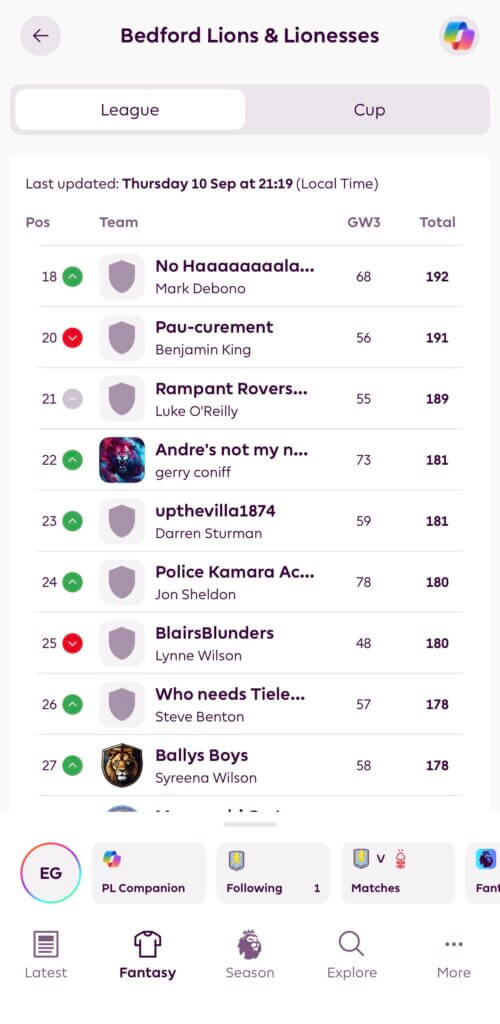Screen dimensions: 500x1024
Task: Tap the bottom sheet drag handle
Action: click(x=250, y=824)
